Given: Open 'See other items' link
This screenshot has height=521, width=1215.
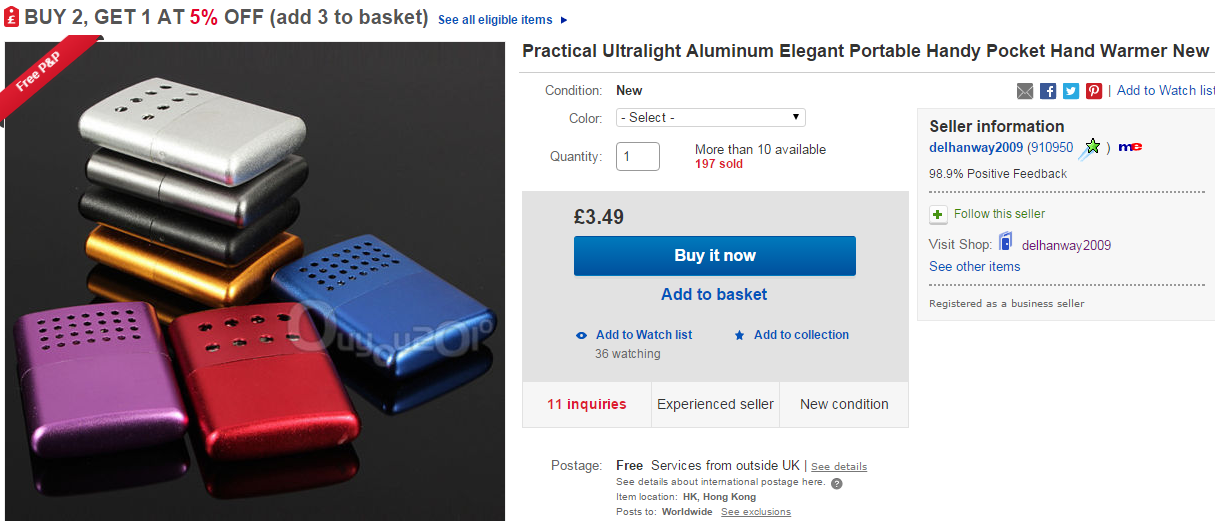Looking at the screenshot, I should pyautogui.click(x=974, y=266).
